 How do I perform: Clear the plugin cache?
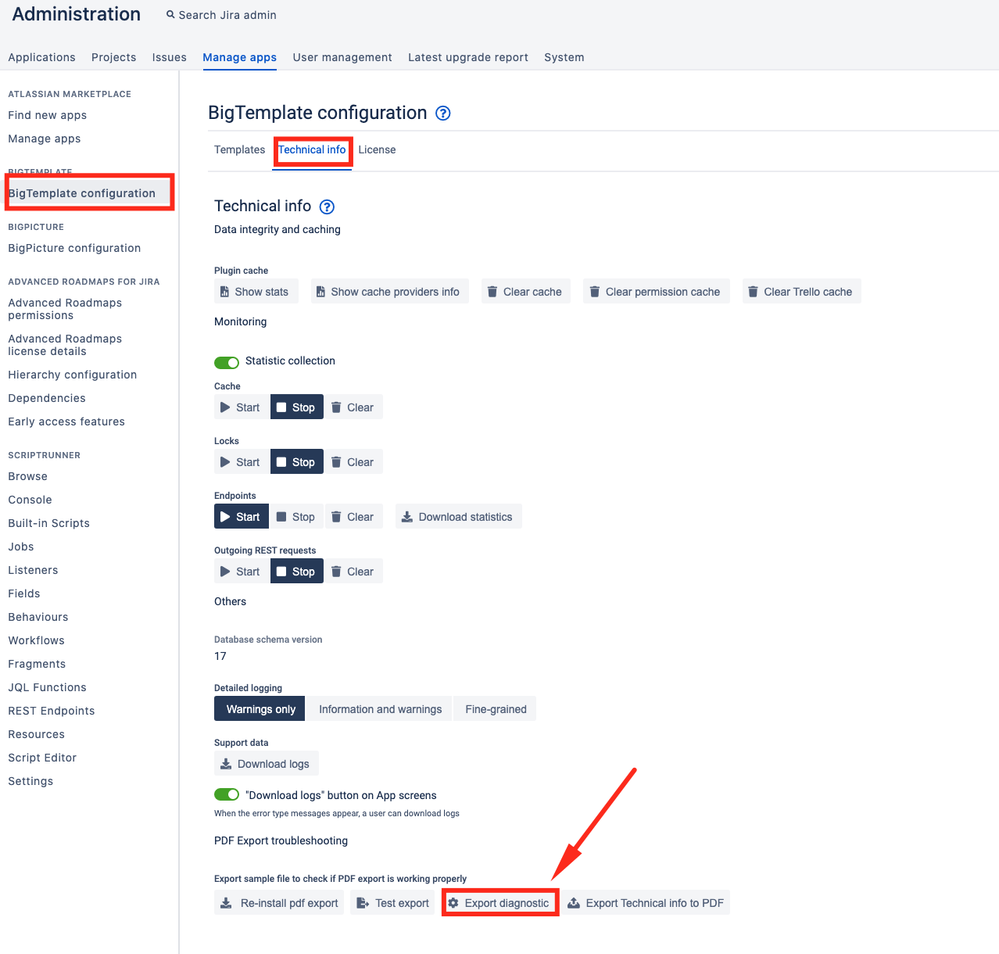tap(526, 291)
